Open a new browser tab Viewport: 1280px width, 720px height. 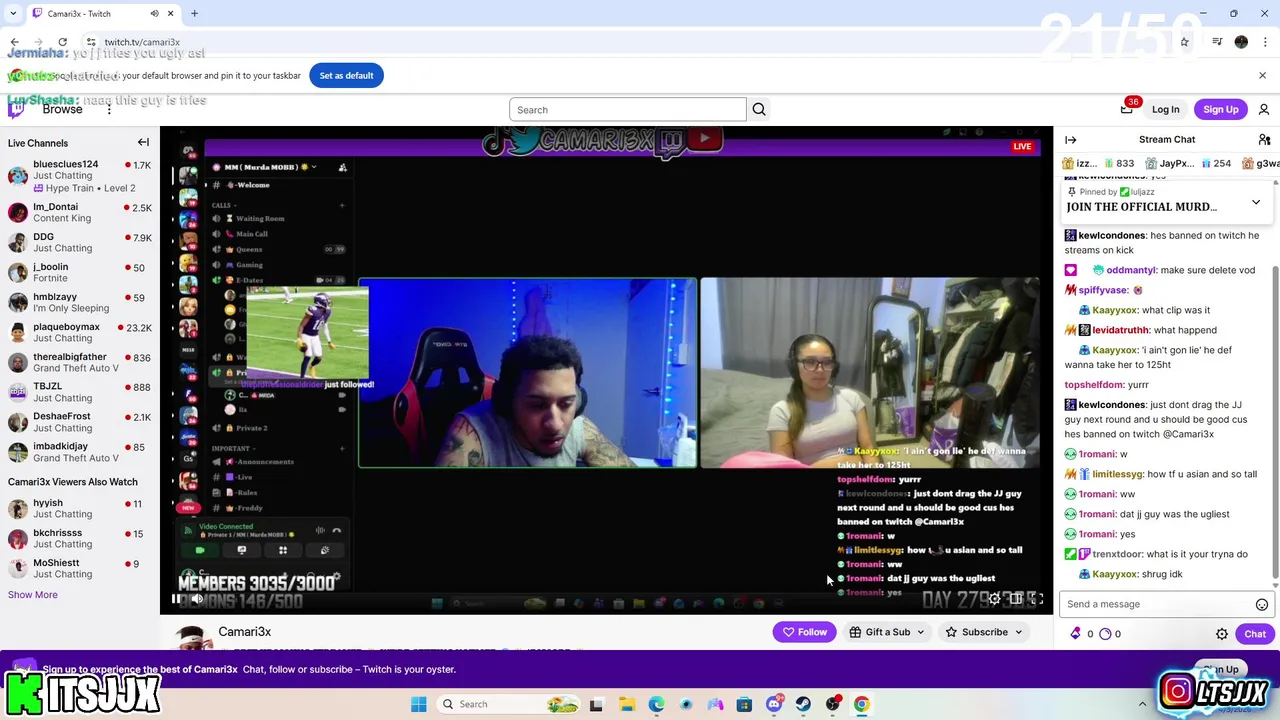(194, 14)
